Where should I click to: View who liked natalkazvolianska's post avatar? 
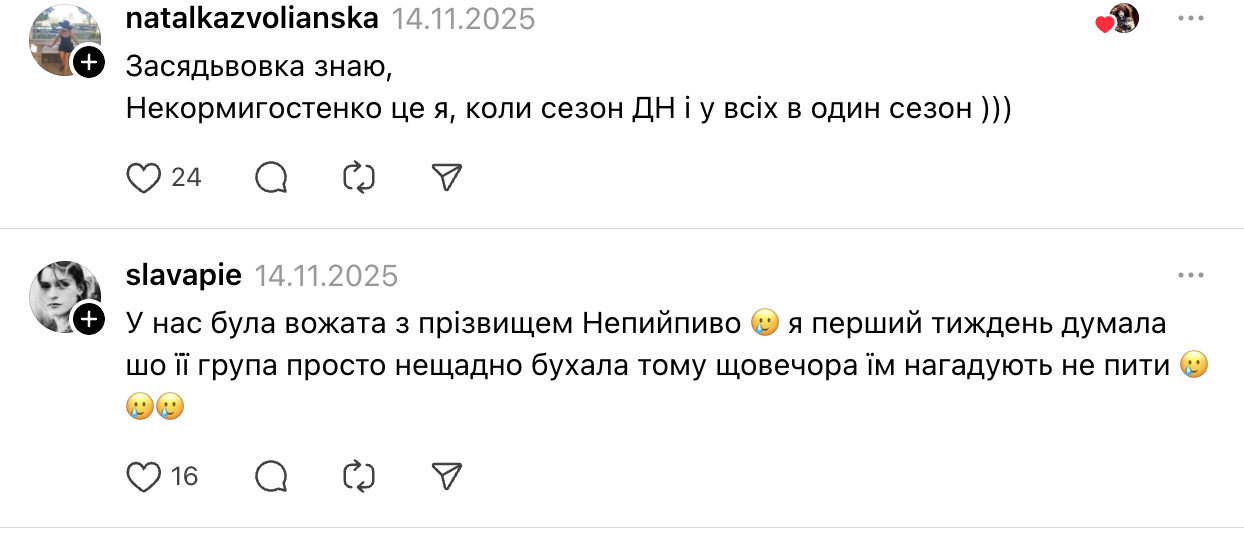(1122, 19)
